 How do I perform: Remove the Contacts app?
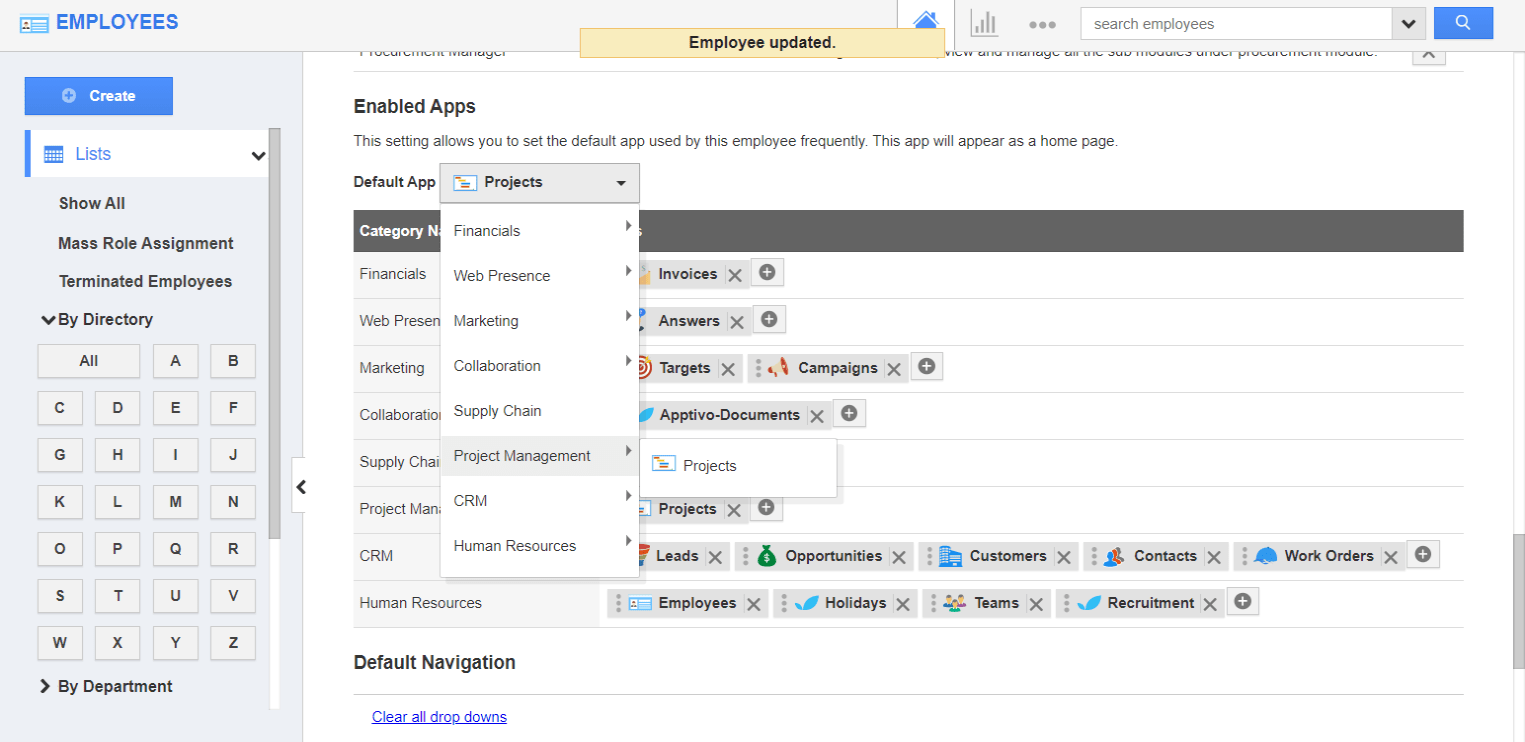[1214, 557]
